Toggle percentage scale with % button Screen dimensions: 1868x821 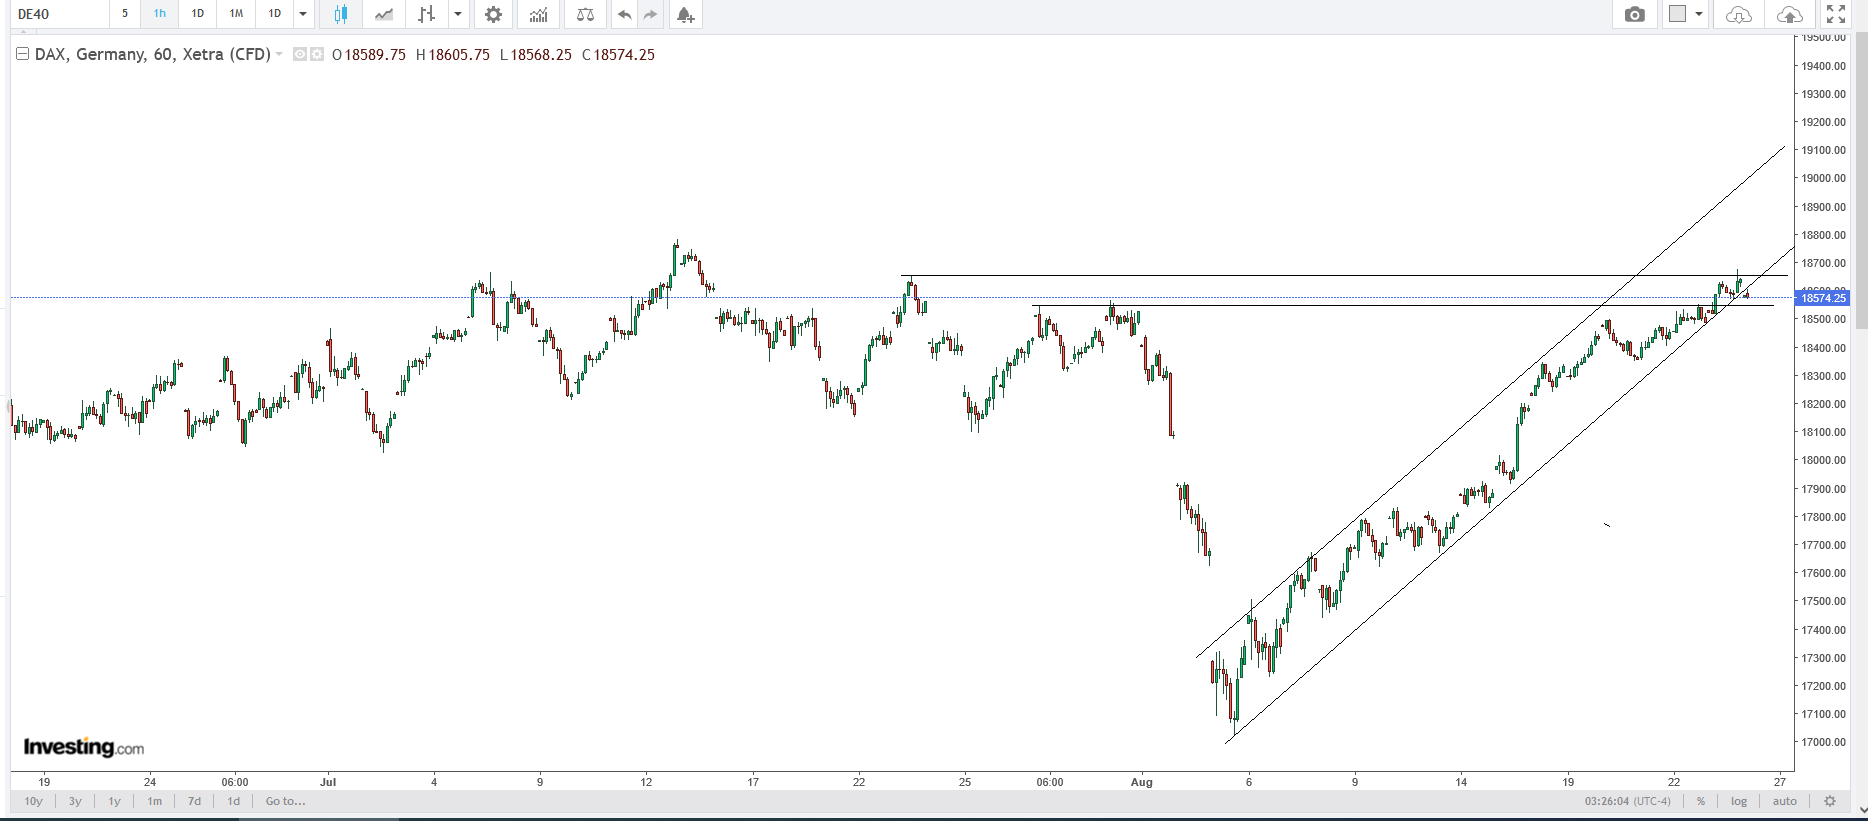(1700, 801)
